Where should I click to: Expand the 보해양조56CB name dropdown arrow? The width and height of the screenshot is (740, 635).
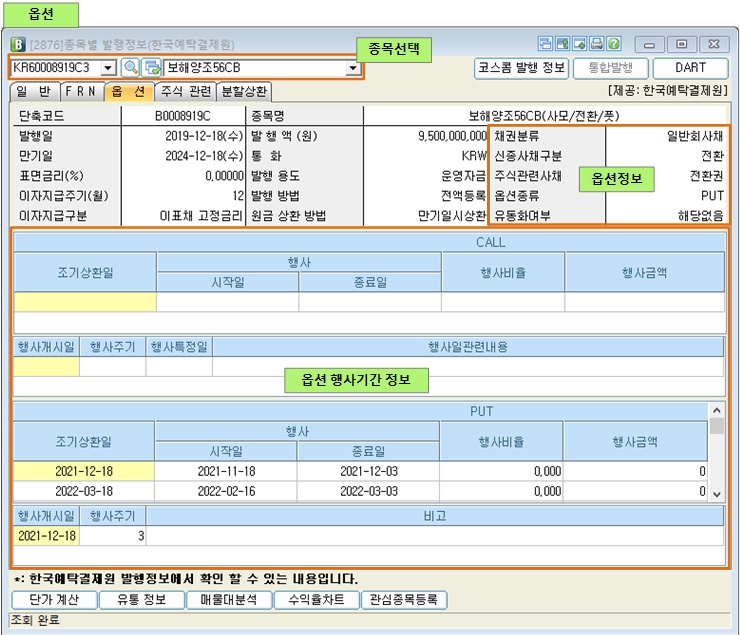pos(353,68)
